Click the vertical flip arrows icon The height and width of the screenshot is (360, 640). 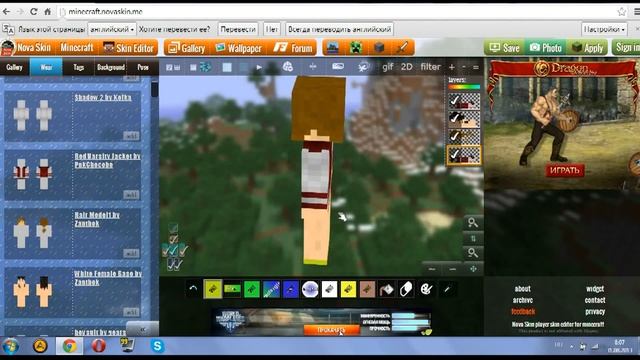point(473,238)
